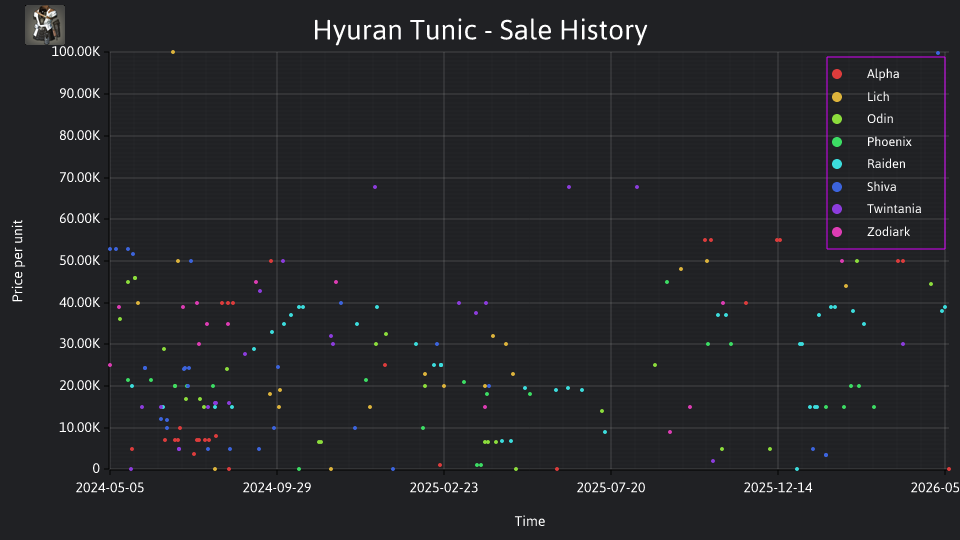Click the Lich data point at 100.00K
Viewport: 960px width, 540px height.
[173, 52]
